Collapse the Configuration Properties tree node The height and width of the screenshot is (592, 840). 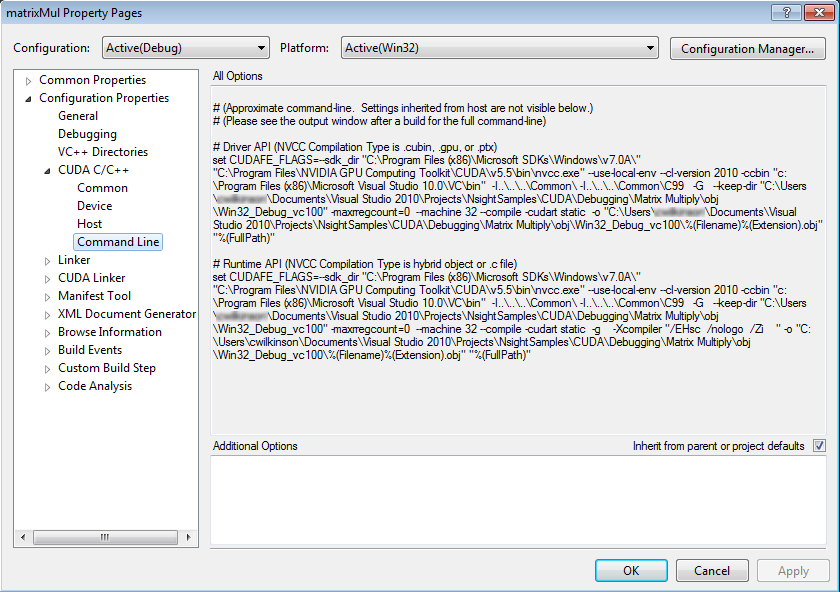[26, 97]
